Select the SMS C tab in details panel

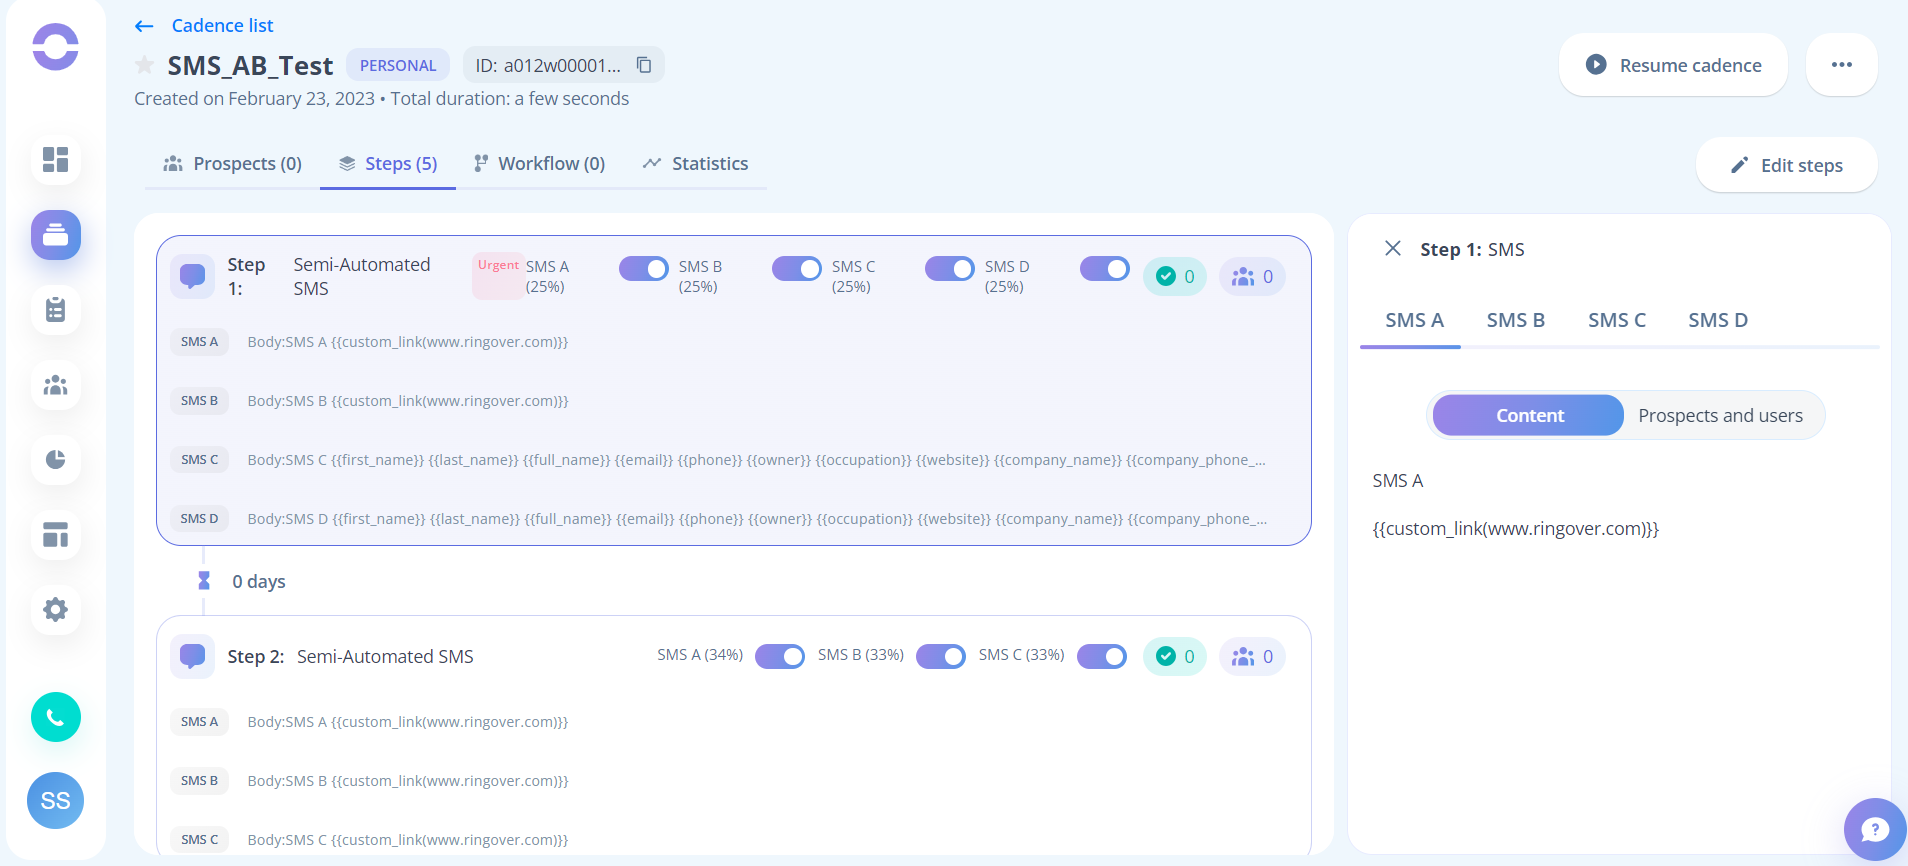pyautogui.click(x=1616, y=320)
